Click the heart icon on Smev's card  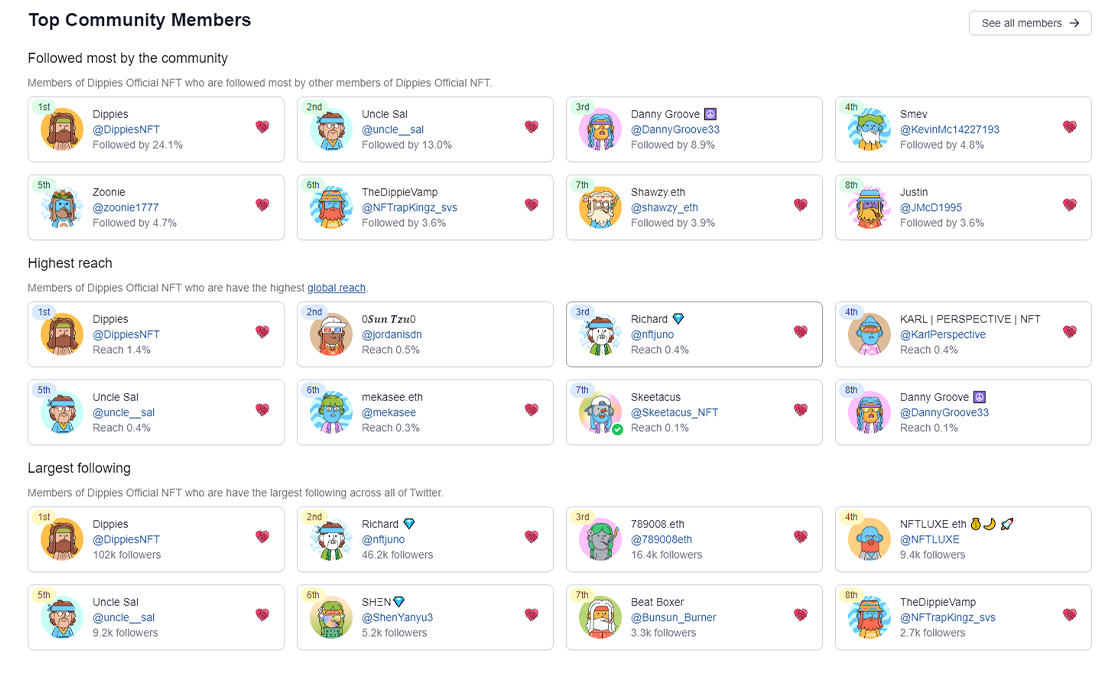(1069, 127)
